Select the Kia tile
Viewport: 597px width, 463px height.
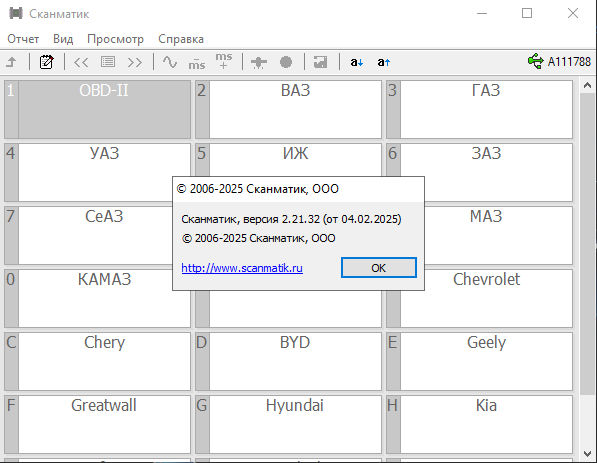pos(479,424)
